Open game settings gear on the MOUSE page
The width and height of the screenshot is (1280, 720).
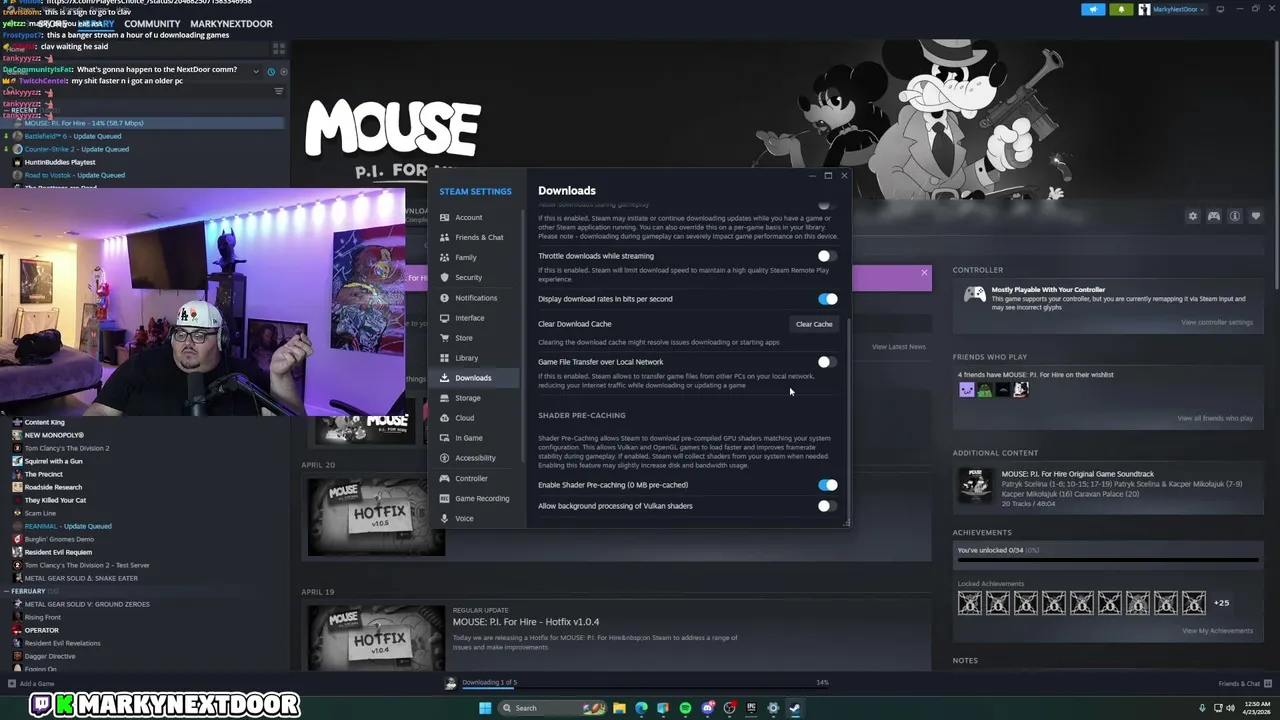[x=1192, y=216]
